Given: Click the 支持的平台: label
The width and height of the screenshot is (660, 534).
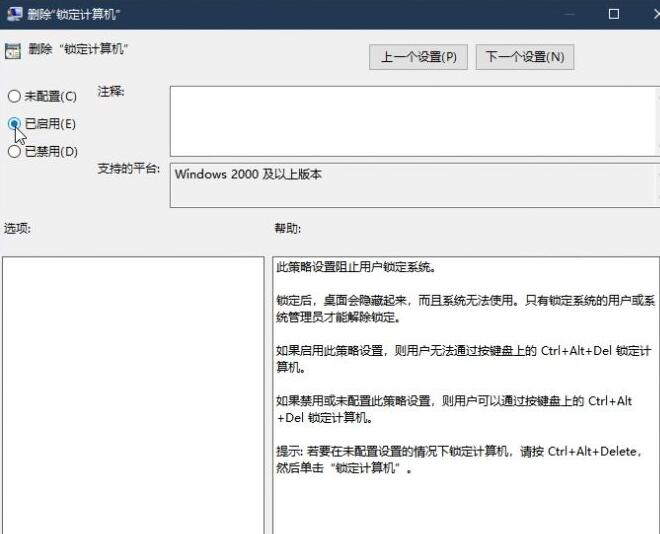Looking at the screenshot, I should [x=128, y=169].
